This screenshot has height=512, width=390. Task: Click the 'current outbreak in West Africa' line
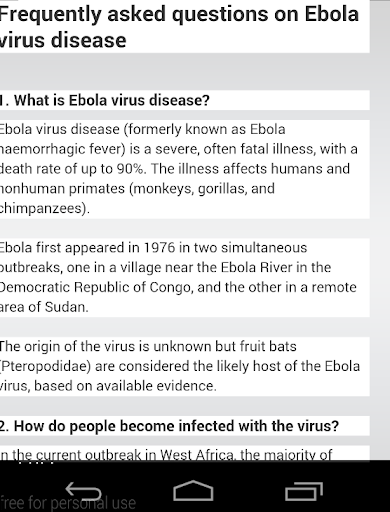click(166, 454)
